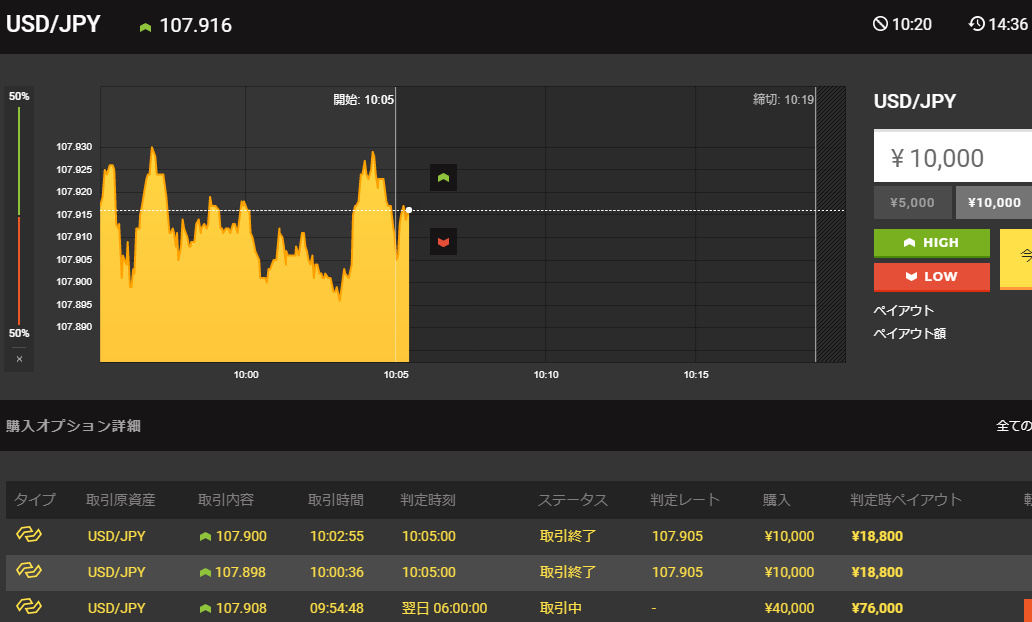Select the ¥5,000 amount preset
Viewport: 1032px width, 622px height.
(912, 203)
